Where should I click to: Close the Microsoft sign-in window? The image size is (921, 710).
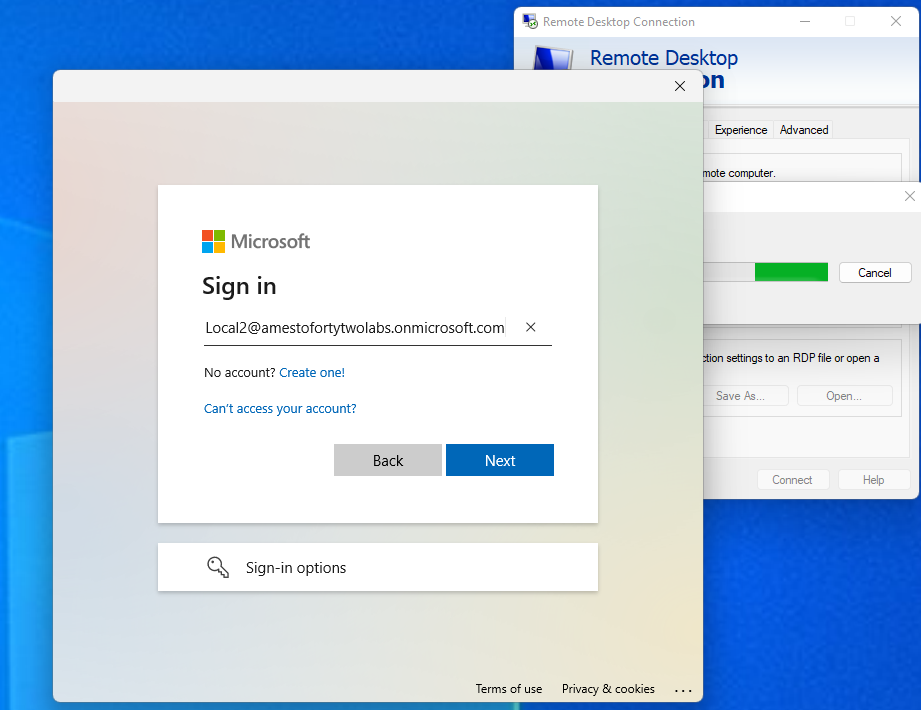(680, 86)
